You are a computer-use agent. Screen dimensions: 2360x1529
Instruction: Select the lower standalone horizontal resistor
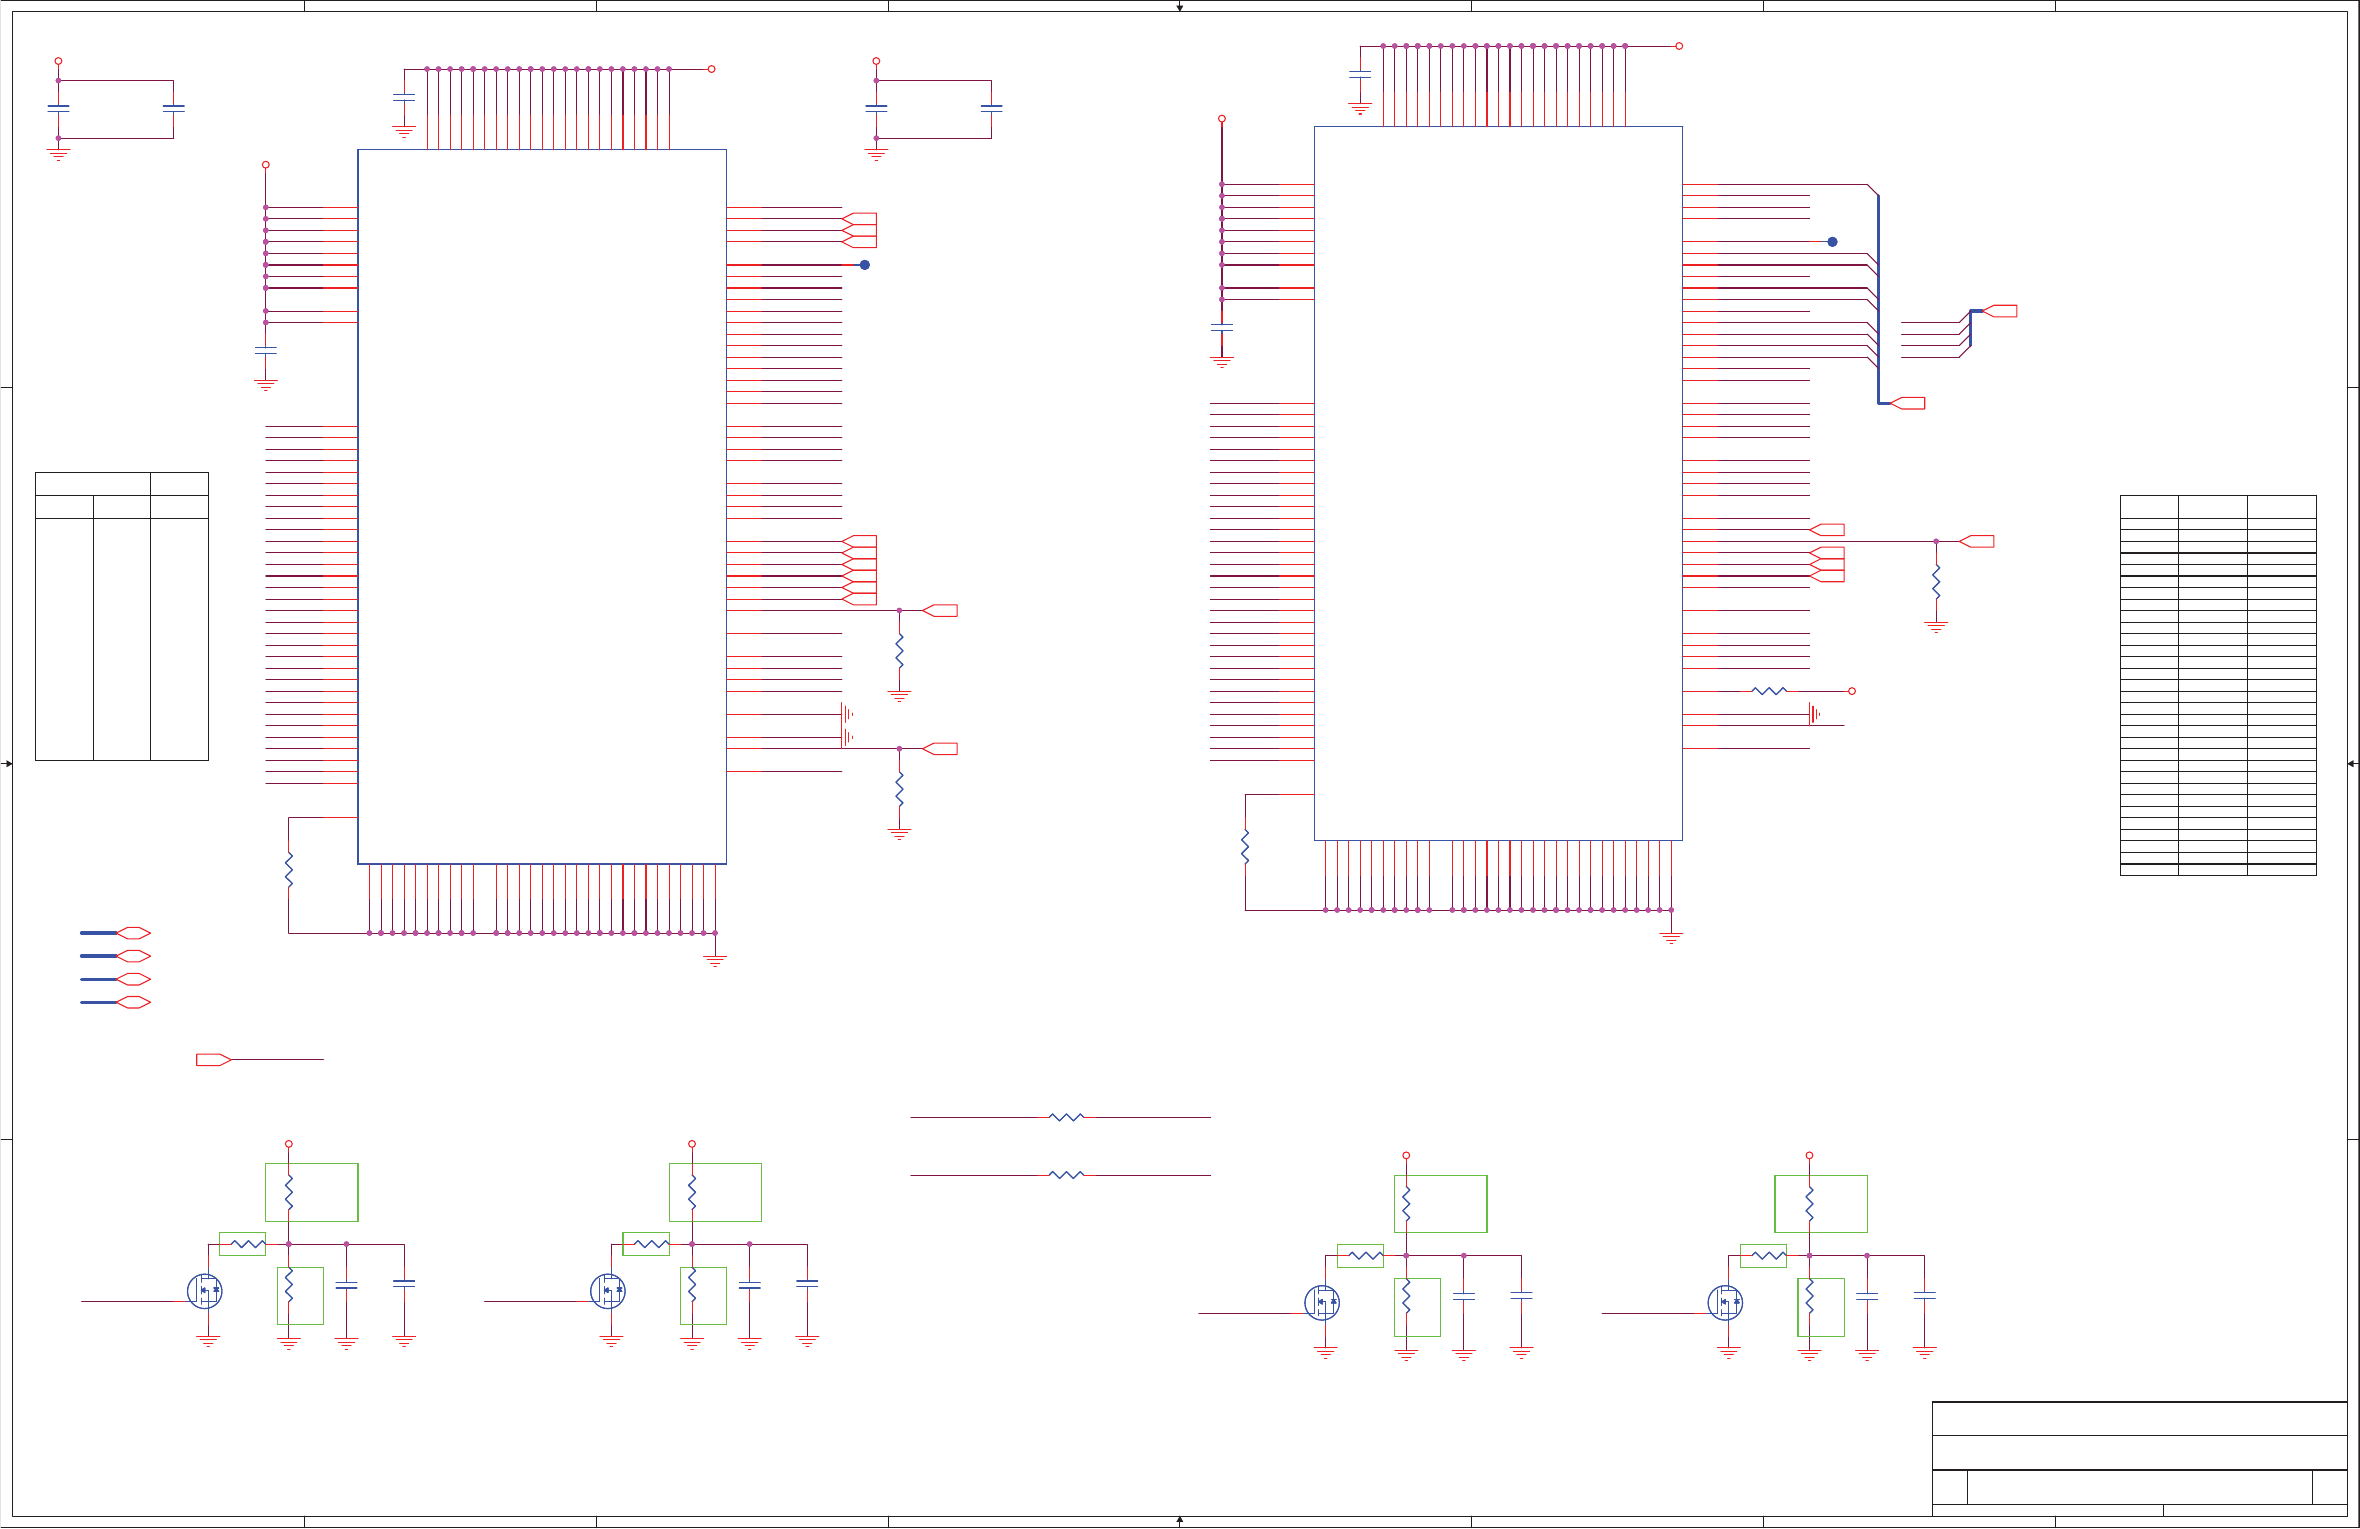coord(1067,1175)
